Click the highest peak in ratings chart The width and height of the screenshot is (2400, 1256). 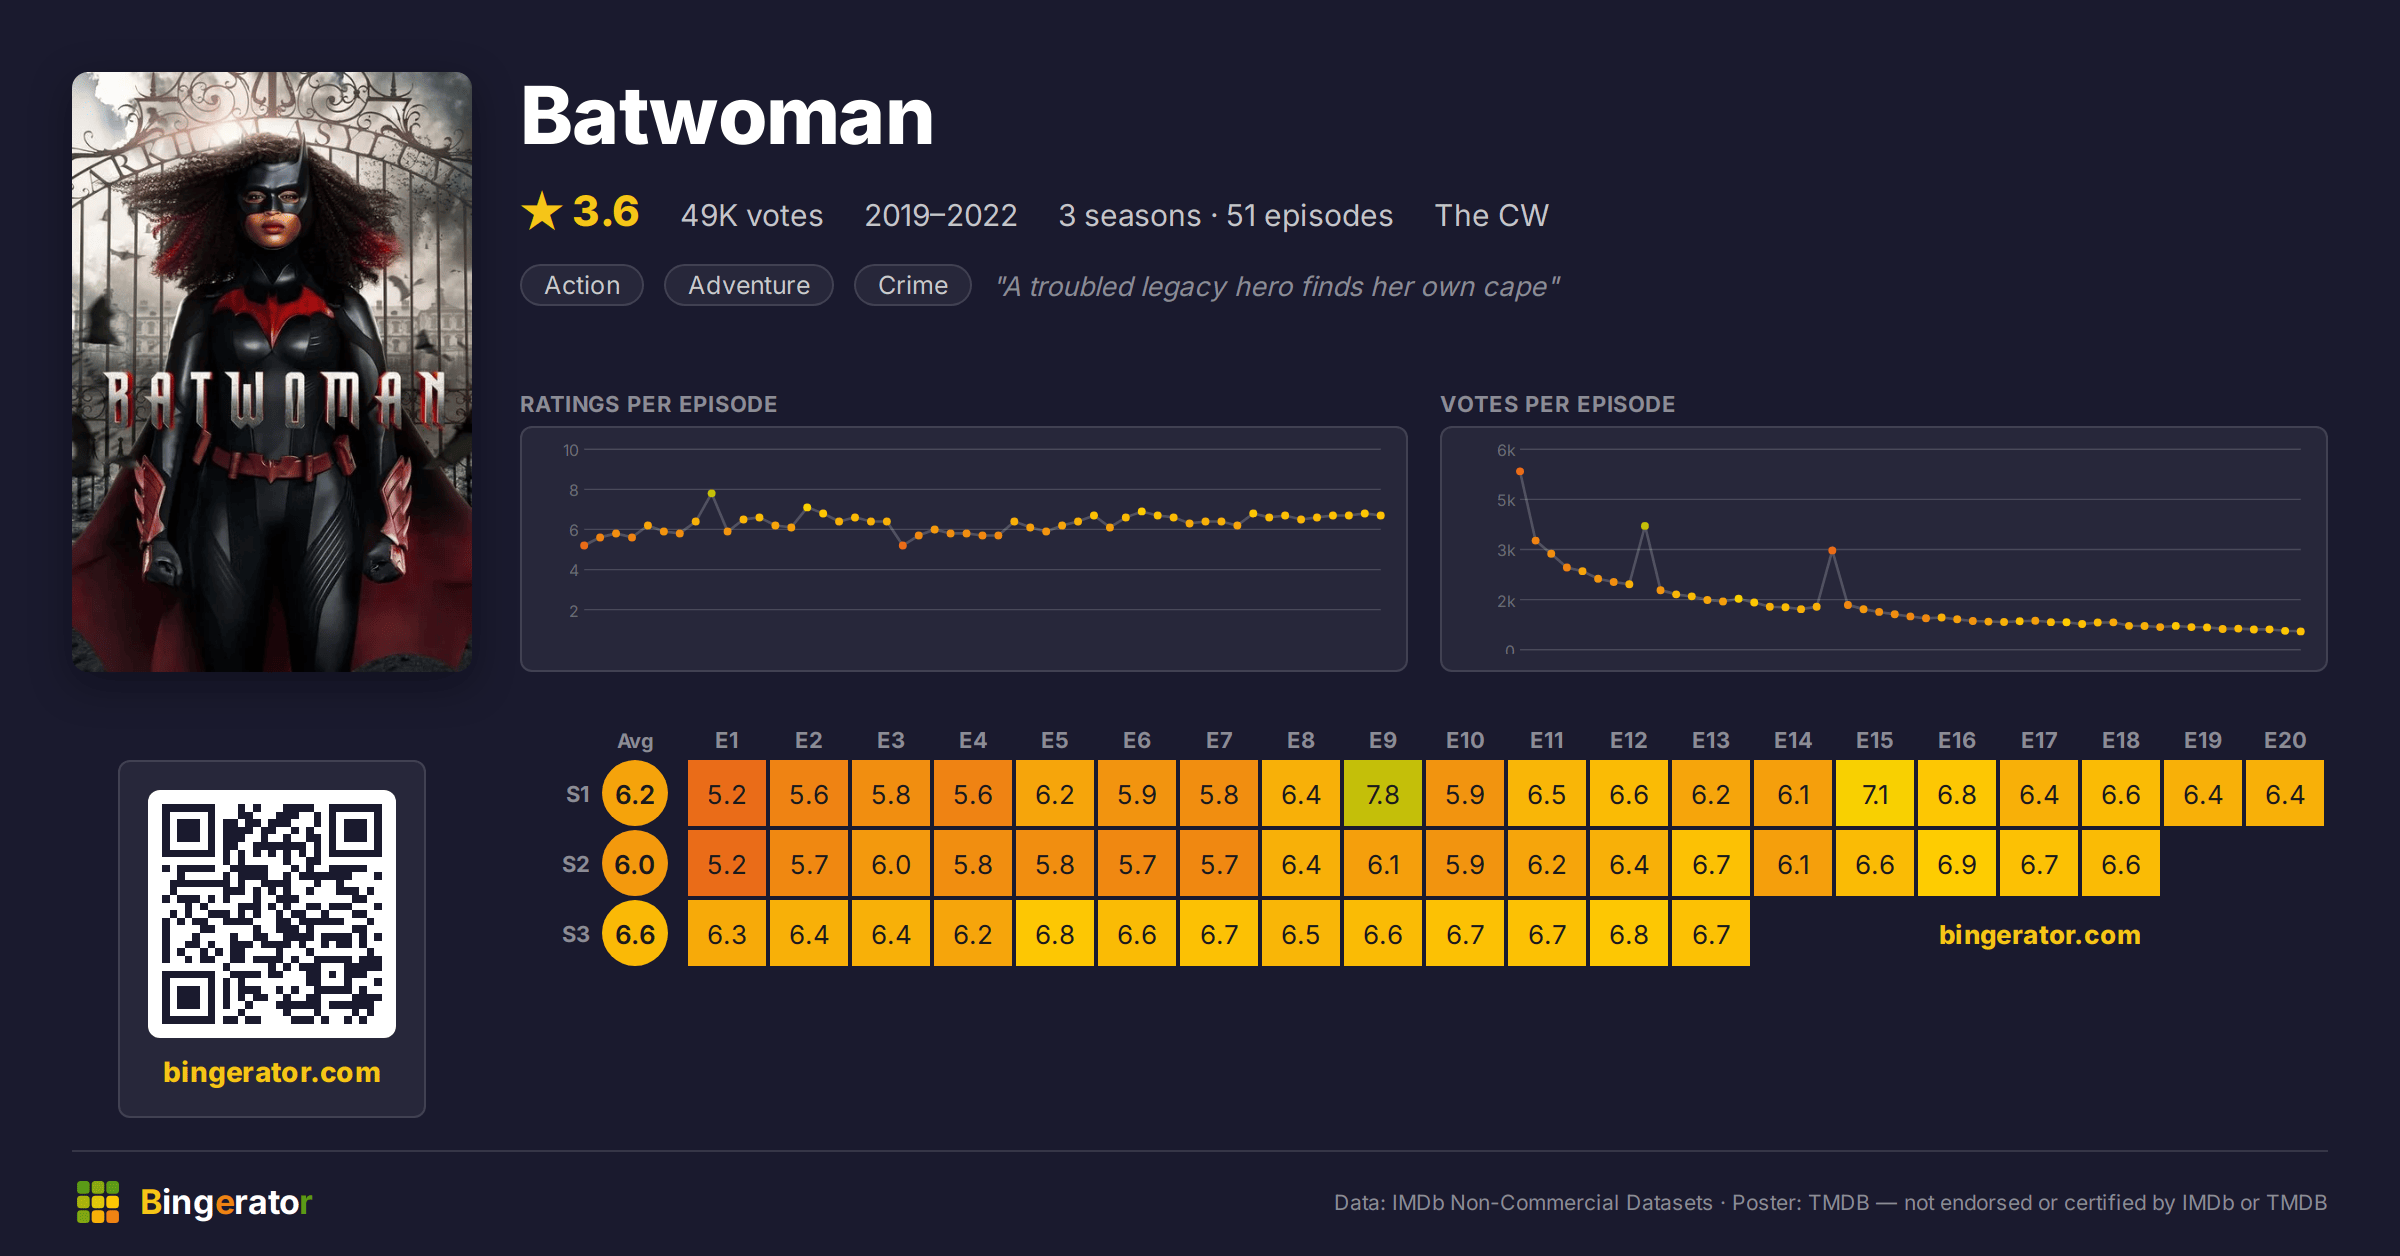pyautogui.click(x=711, y=493)
